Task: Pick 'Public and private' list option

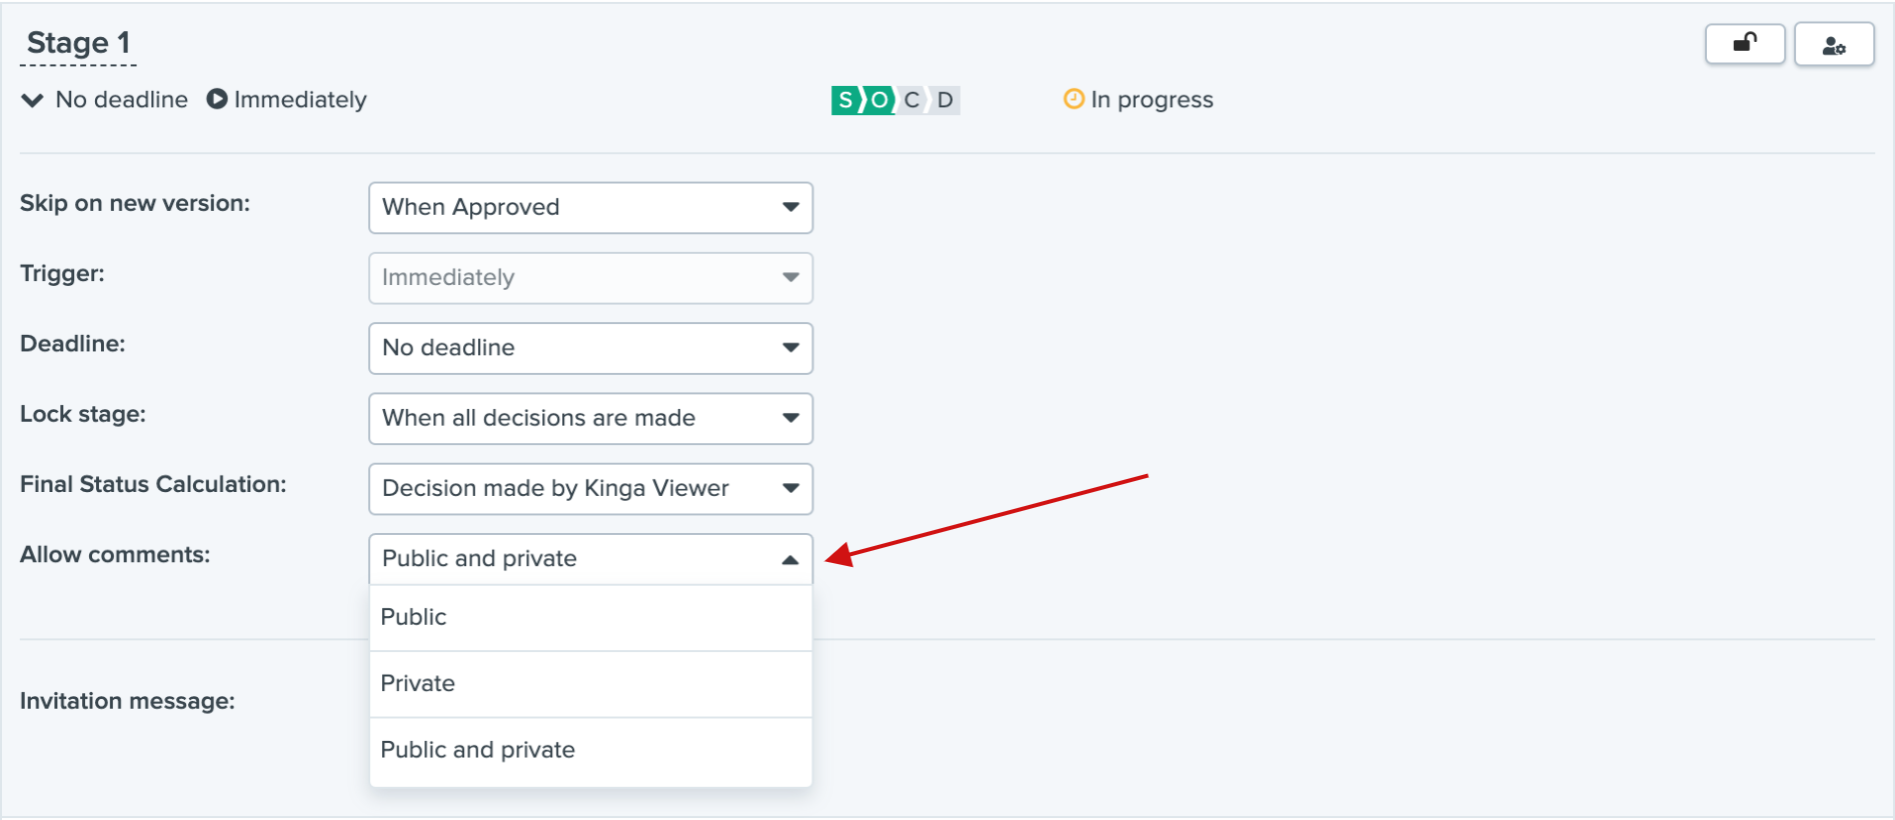Action: 590,750
